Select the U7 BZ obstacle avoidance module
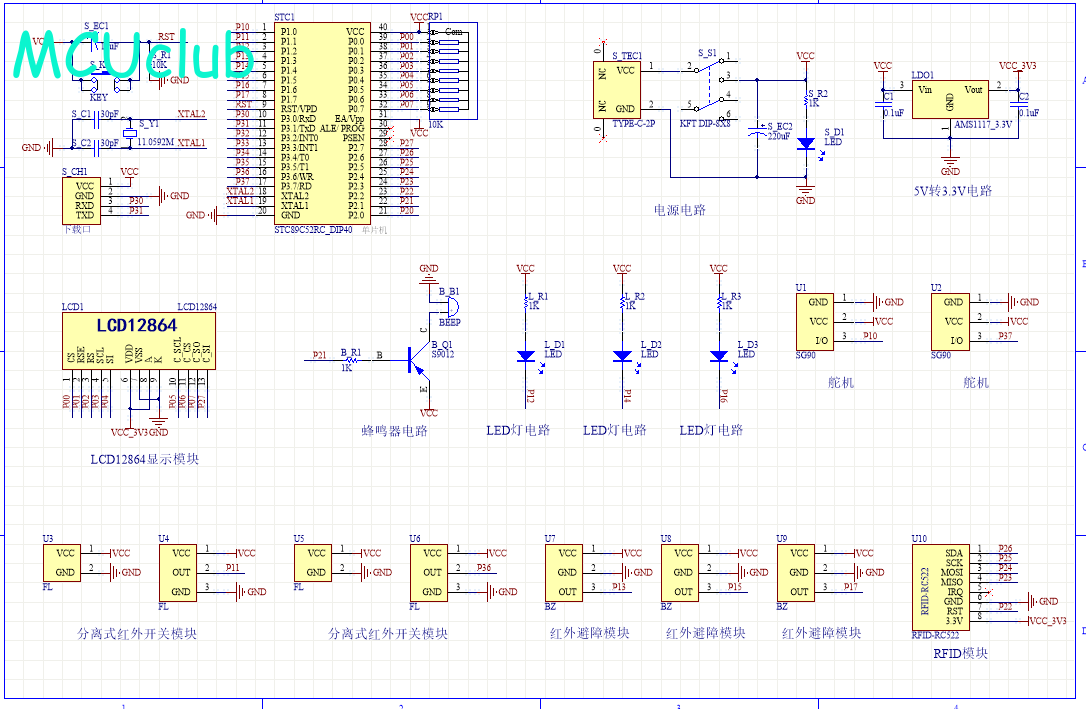Viewport: 1086px width, 709px height. (x=567, y=572)
